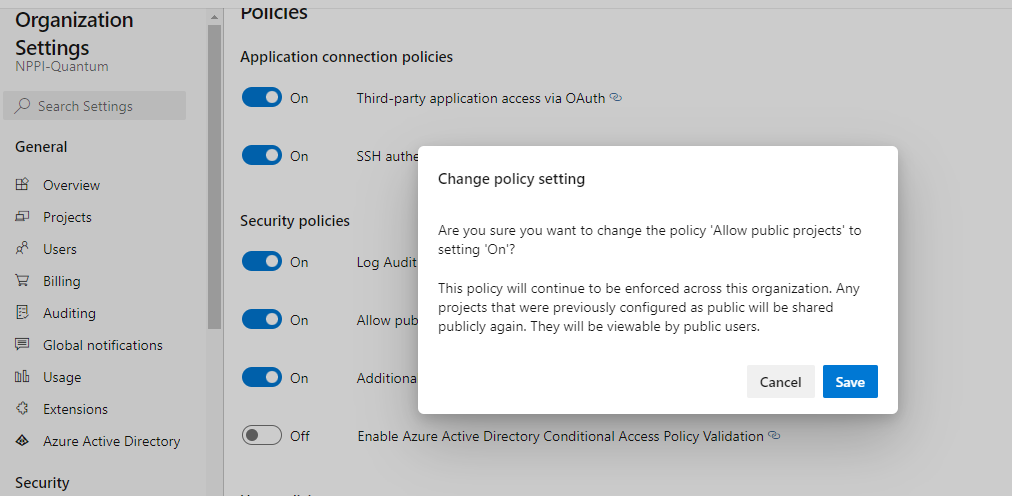The width and height of the screenshot is (1012, 496).
Task: Click link icon next to OAuth policy
Action: point(616,98)
